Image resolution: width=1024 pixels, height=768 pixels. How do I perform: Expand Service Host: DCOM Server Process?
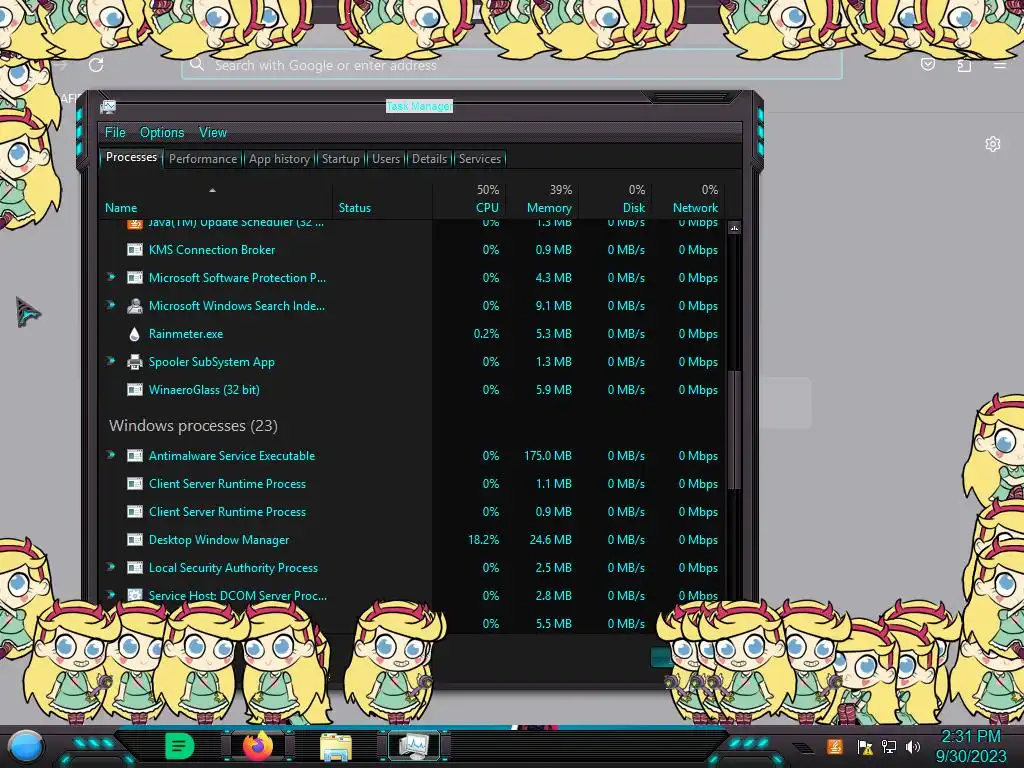click(111, 595)
